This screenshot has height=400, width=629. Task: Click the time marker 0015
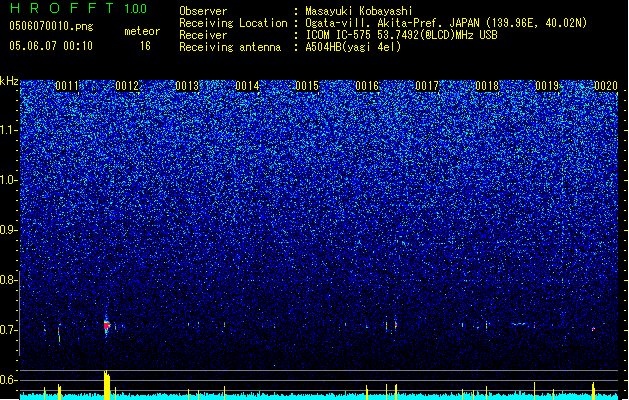click(307, 86)
